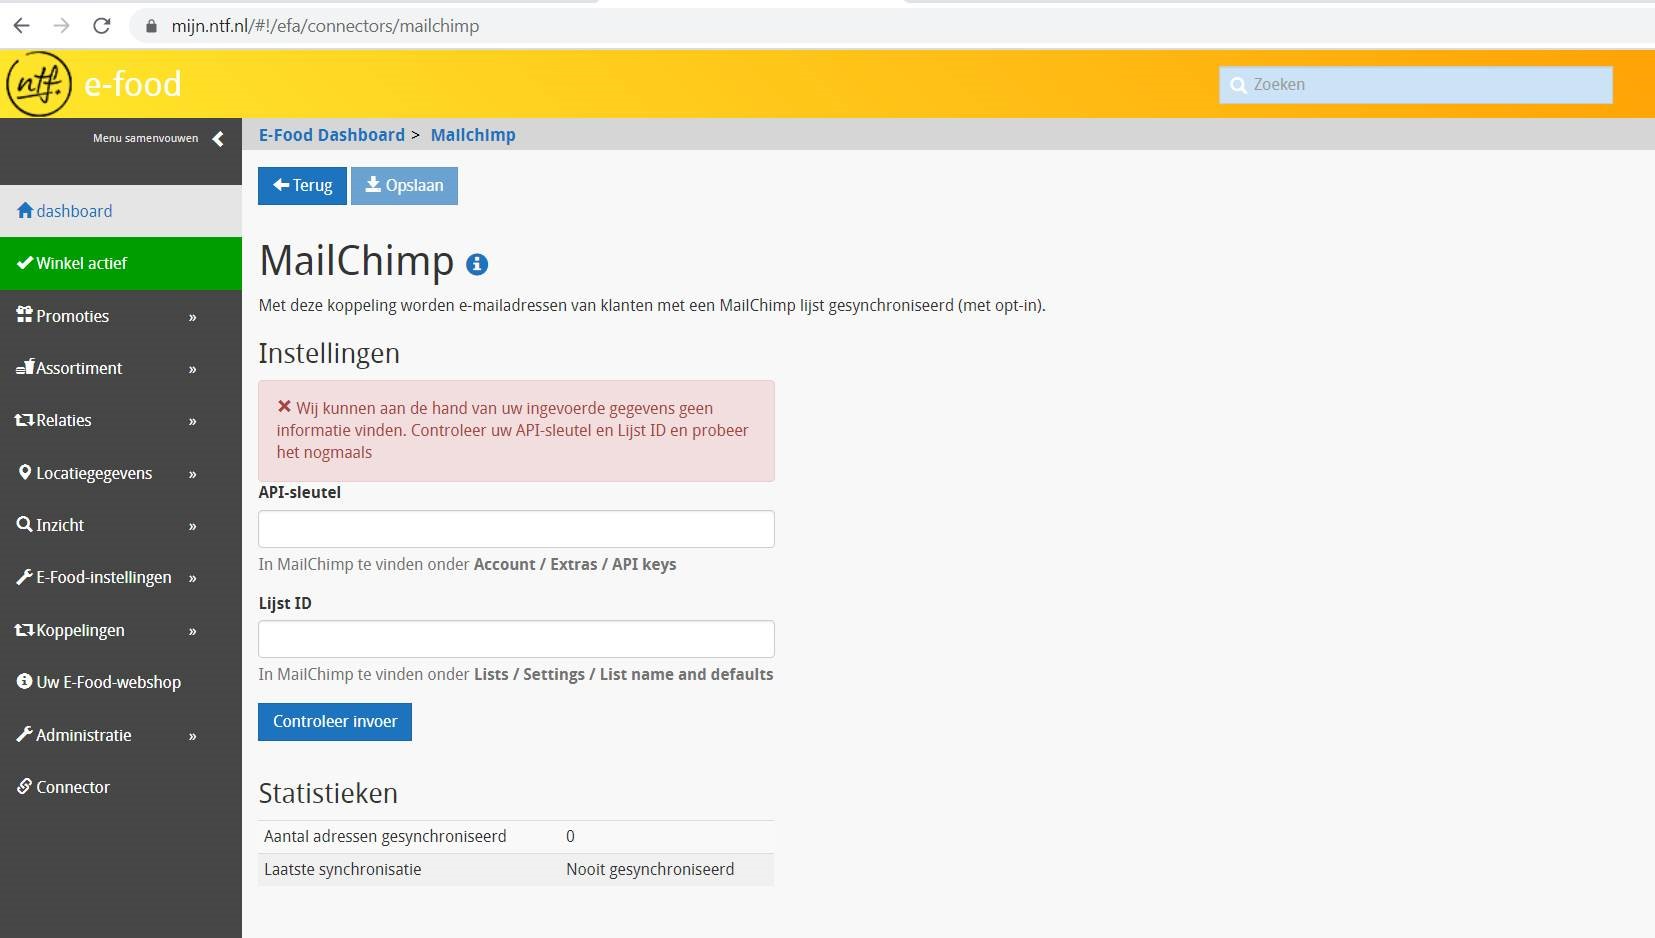Expand the E-Food-instellingen submenu arrow
This screenshot has height=938, width=1655.
pos(193,578)
